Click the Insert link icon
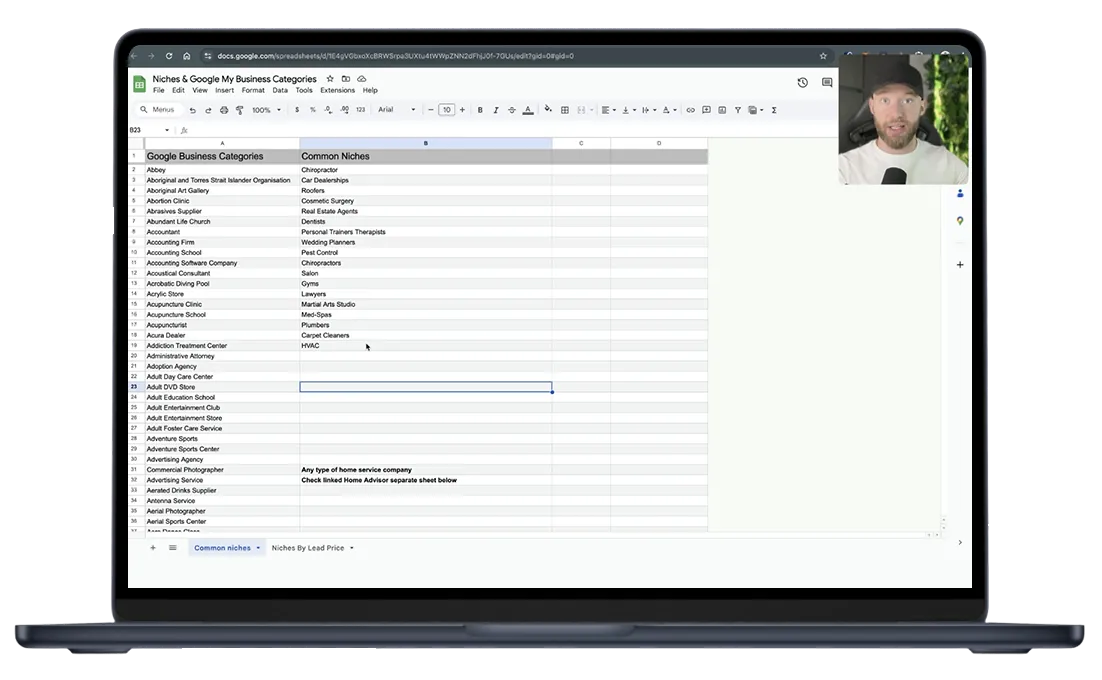The image size is (1102, 680). (690, 110)
